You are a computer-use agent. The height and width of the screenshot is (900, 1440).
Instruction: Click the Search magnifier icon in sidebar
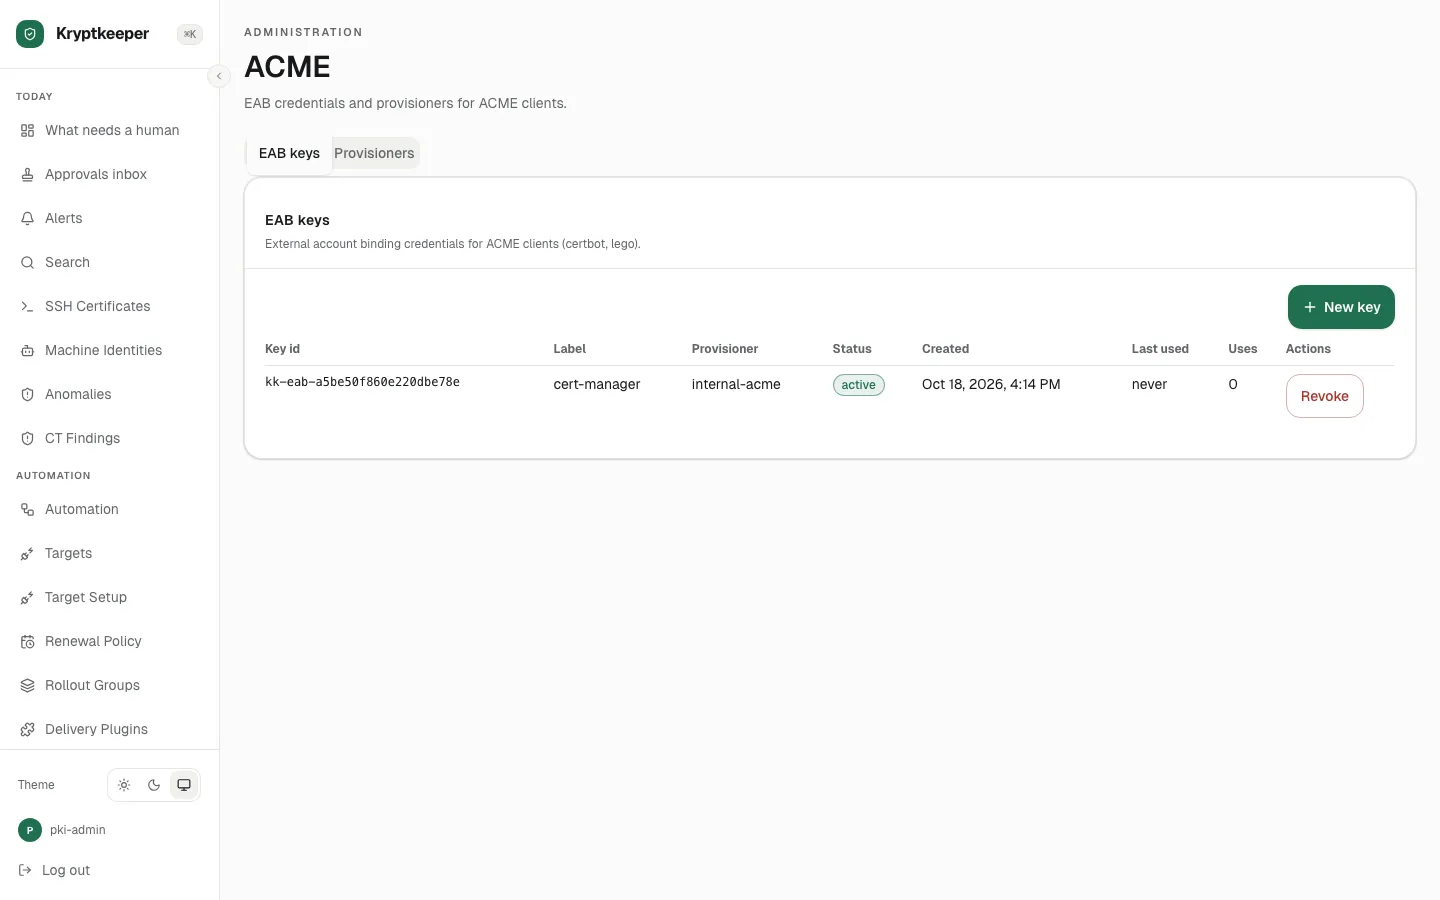click(28, 263)
